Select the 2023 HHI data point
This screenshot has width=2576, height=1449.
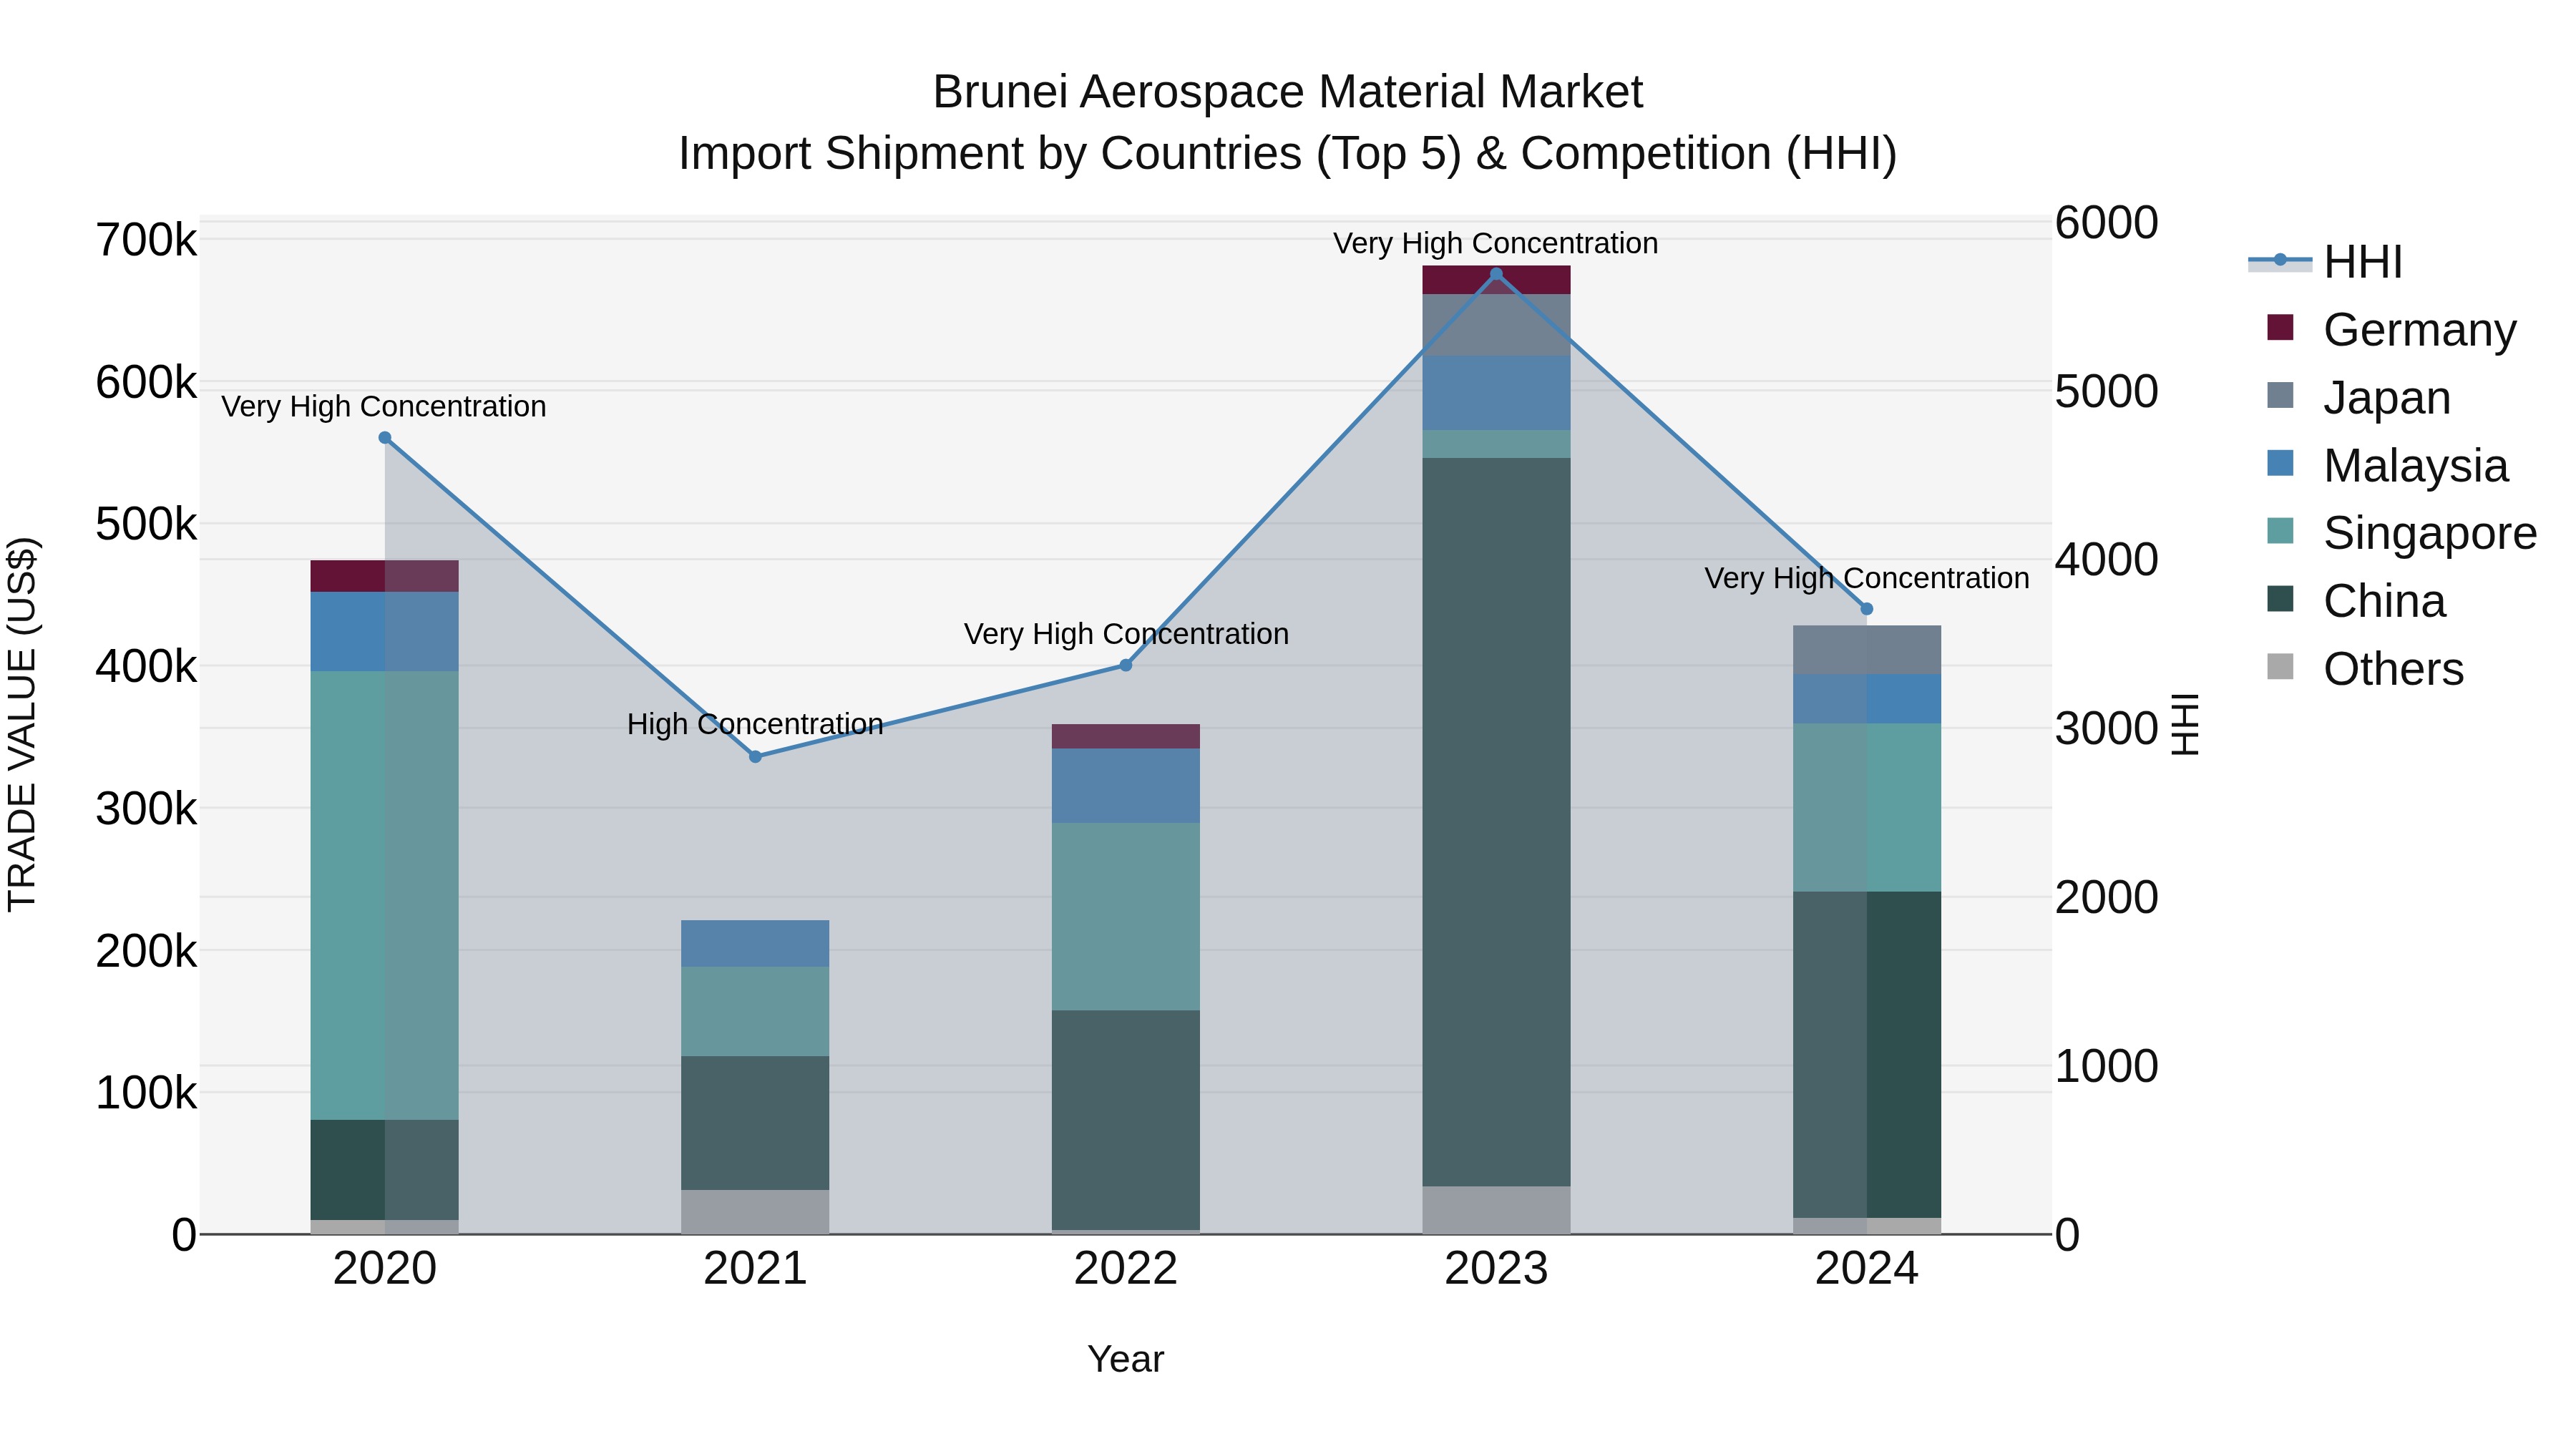point(1496,274)
